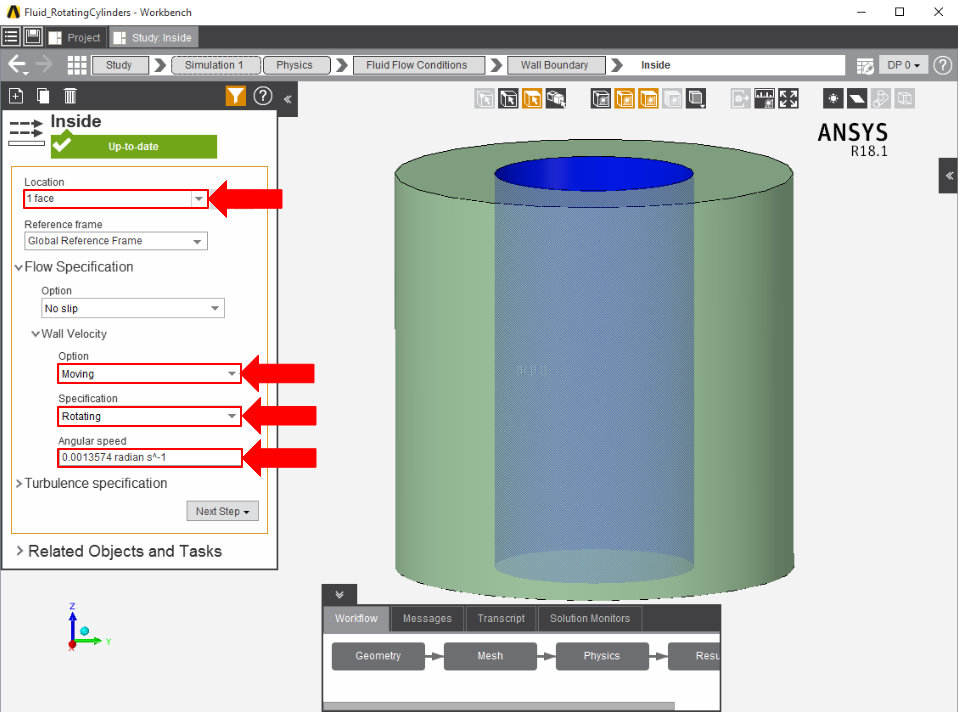The image size is (958, 712).
Task: Open the DP 0 dropdown
Action: 904,65
